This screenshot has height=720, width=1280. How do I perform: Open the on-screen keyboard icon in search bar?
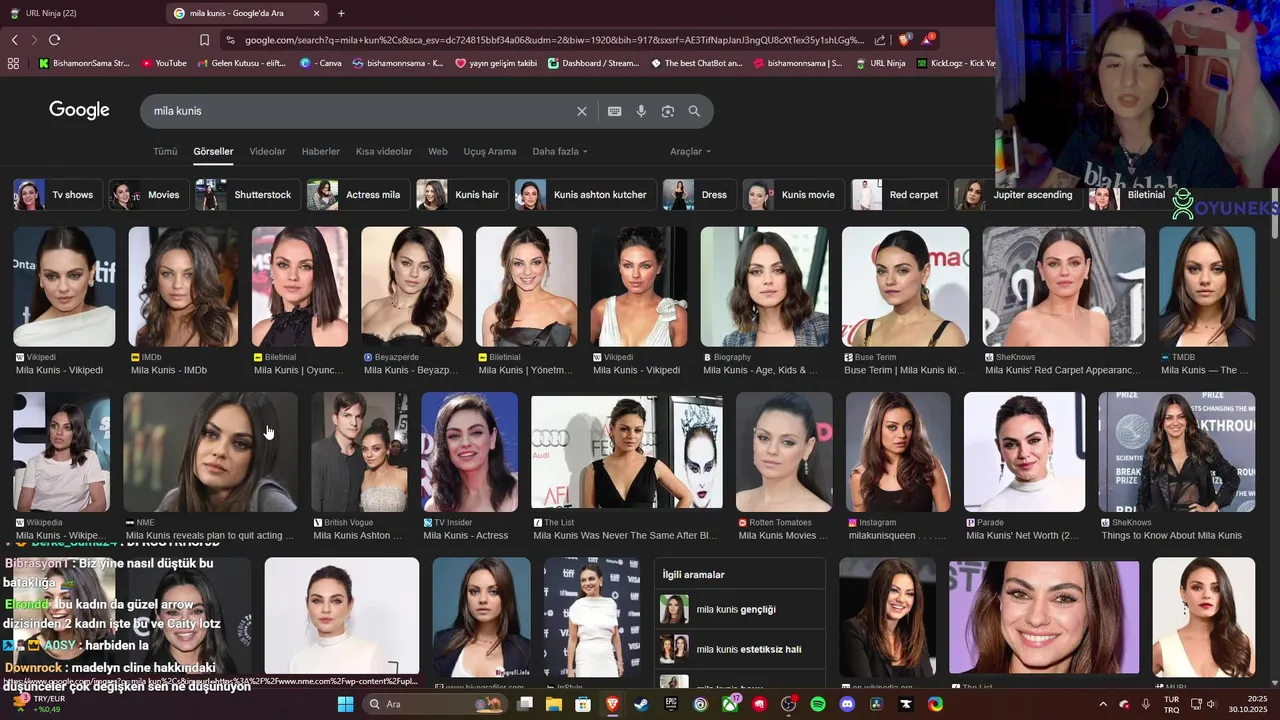pos(615,111)
